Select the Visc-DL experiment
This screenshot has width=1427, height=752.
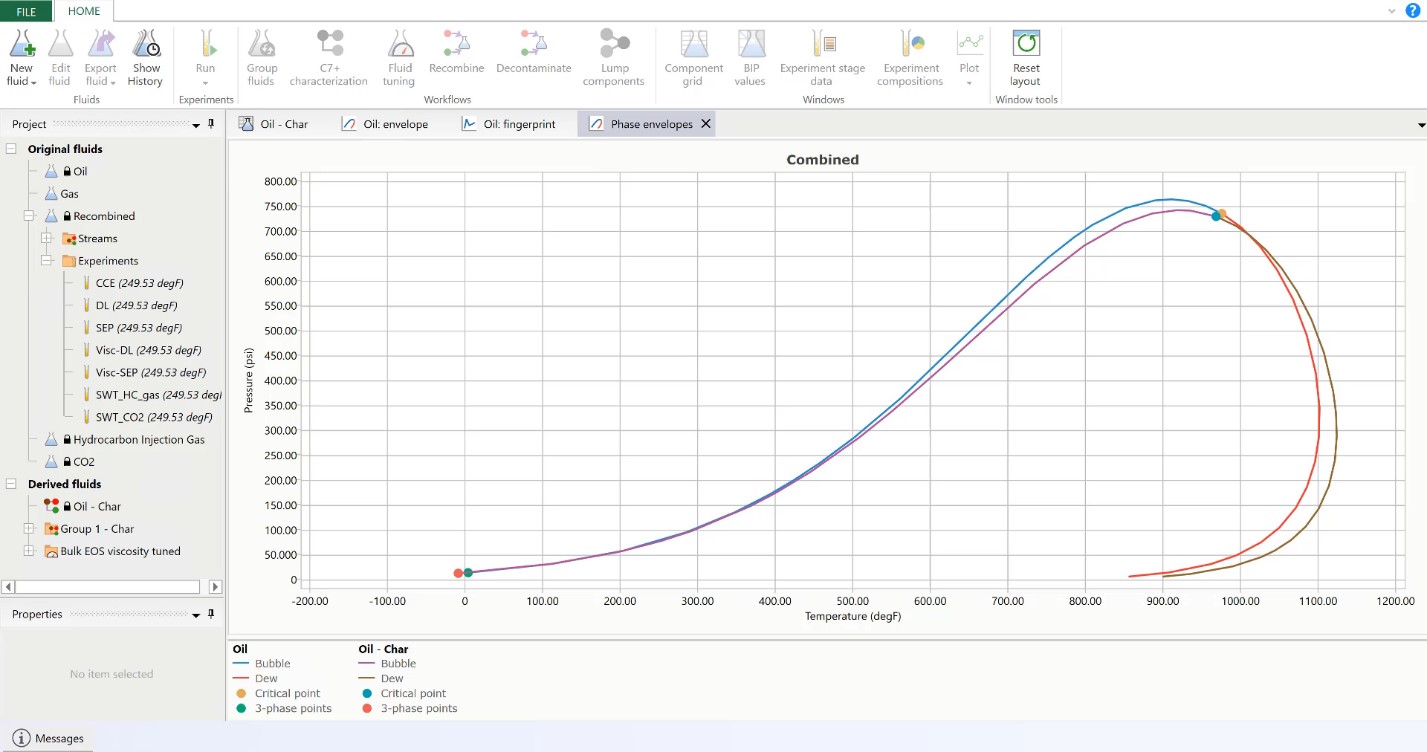[x=148, y=350]
